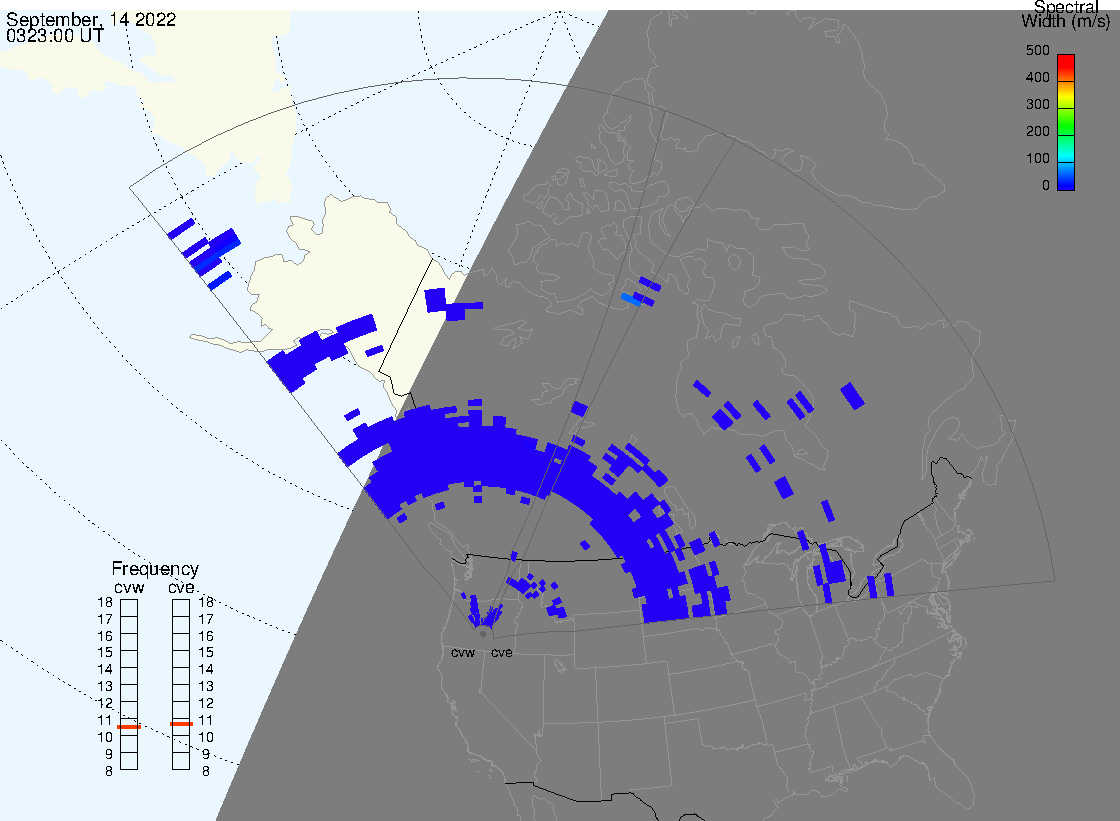Image resolution: width=1120 pixels, height=821 pixels.
Task: Click the 0 label on color scale
Action: pyautogui.click(x=1046, y=186)
